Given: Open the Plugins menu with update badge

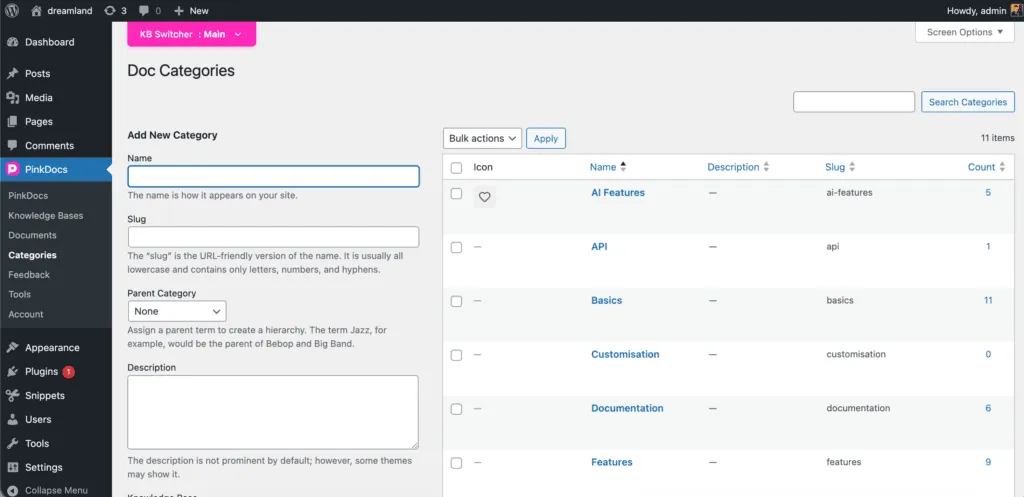Looking at the screenshot, I should tap(42, 371).
